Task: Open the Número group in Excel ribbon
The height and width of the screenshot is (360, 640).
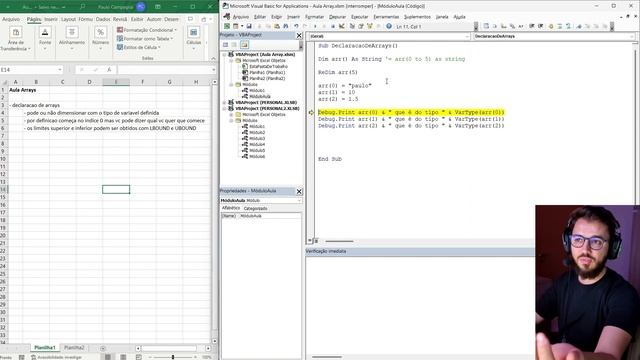Action: (x=100, y=39)
